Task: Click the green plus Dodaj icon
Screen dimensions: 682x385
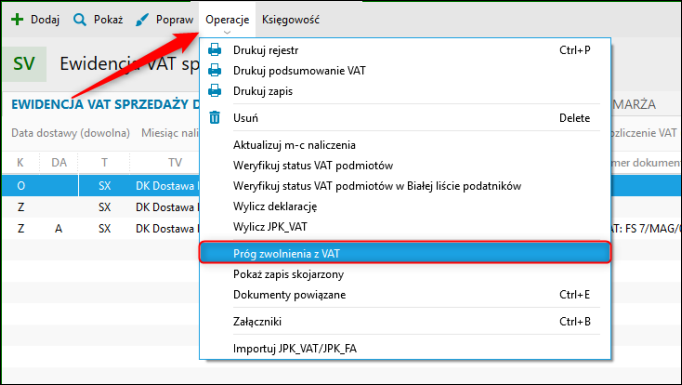Action: [x=17, y=19]
